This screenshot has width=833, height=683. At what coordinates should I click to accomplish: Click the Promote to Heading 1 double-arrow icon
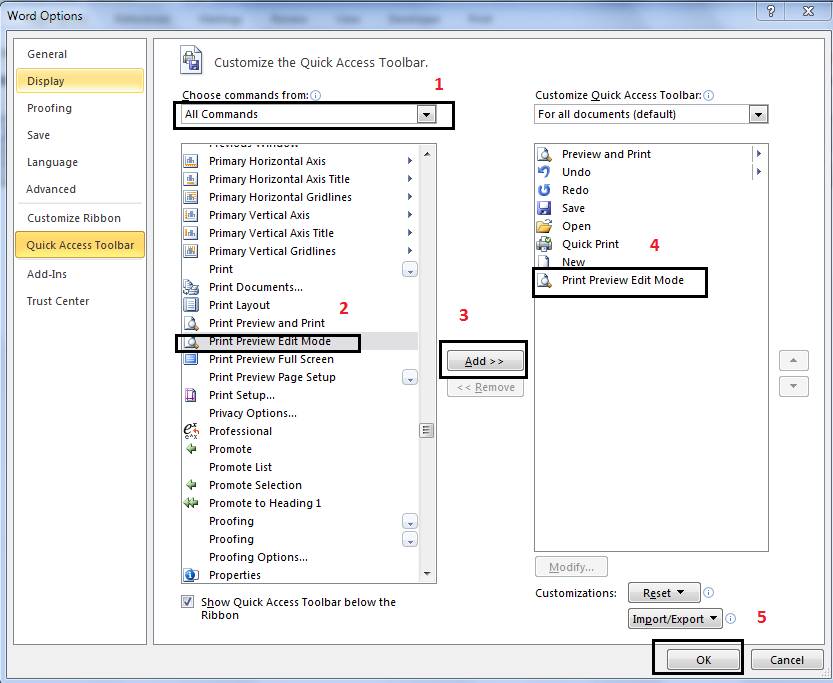coord(191,503)
